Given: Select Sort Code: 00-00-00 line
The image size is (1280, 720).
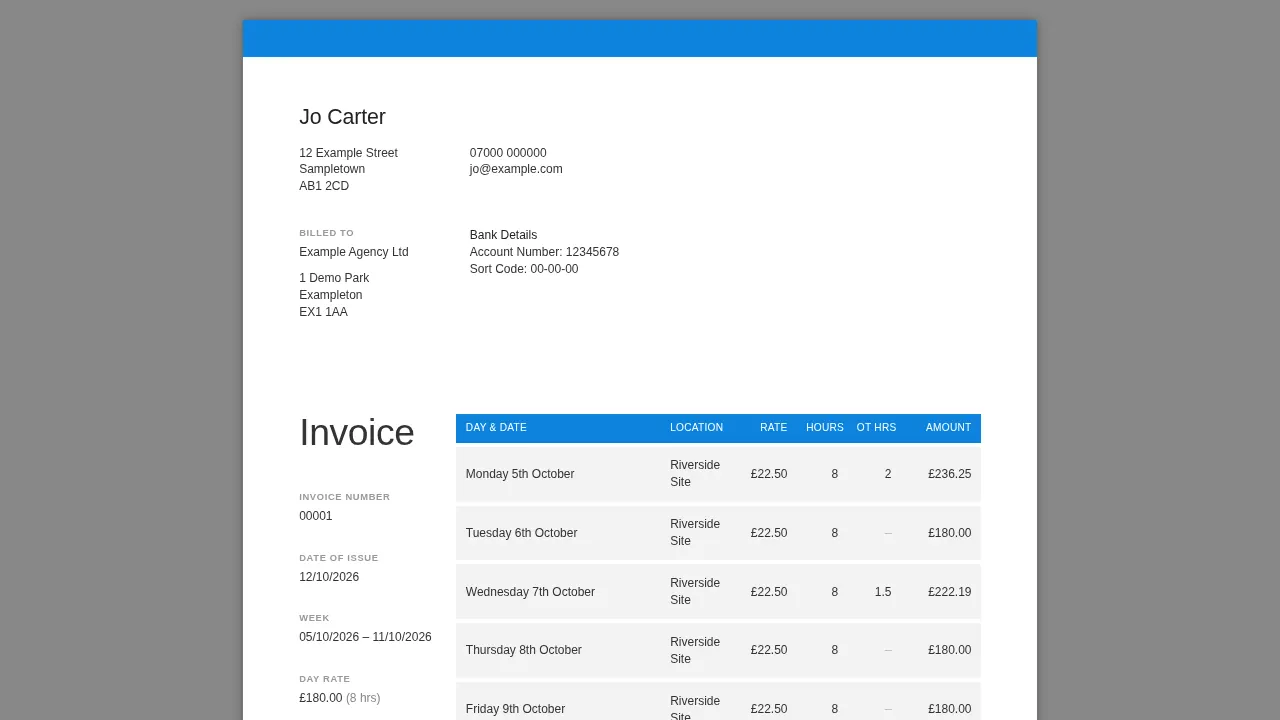Looking at the screenshot, I should coord(524,269).
